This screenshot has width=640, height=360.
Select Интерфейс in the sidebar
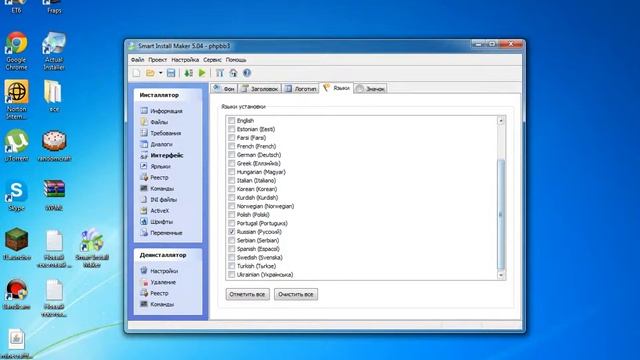(162, 156)
